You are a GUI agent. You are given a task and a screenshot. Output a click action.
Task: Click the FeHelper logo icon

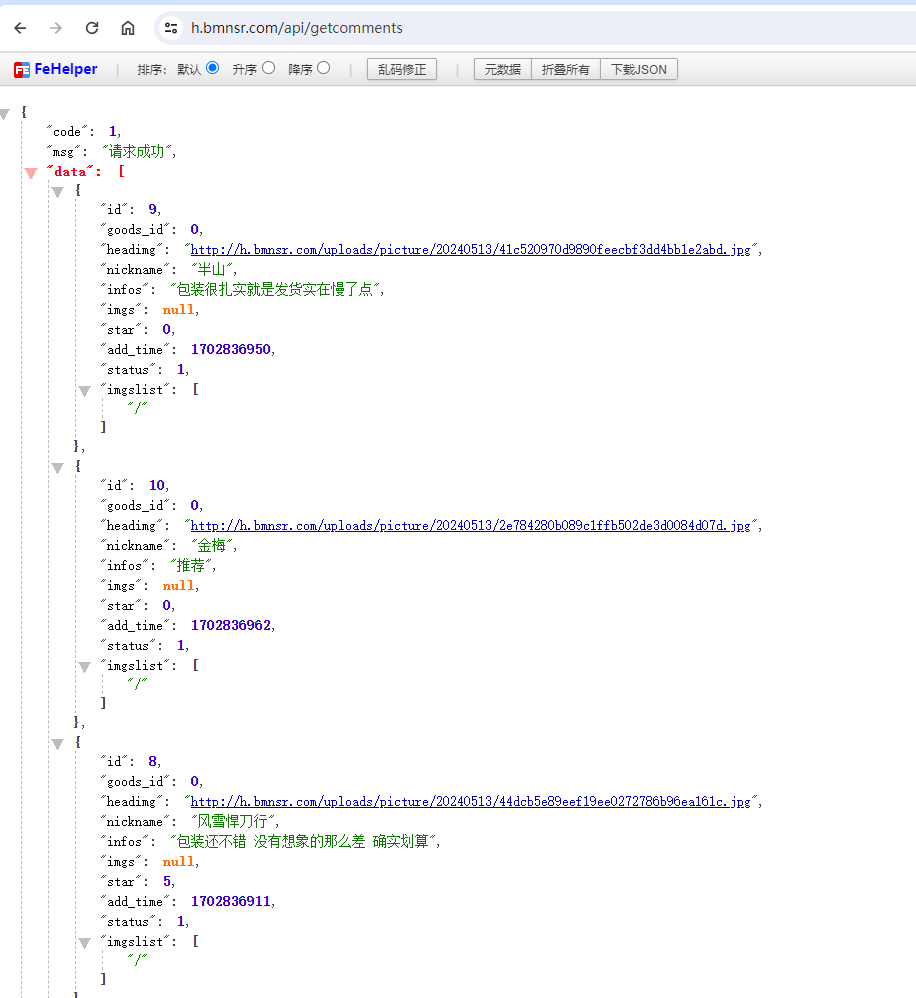[22, 70]
